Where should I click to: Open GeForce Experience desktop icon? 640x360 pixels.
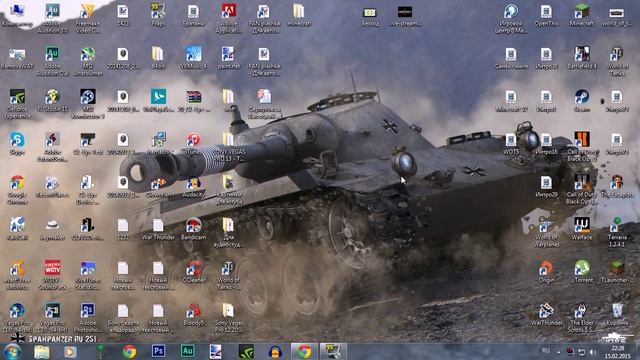(x=17, y=104)
